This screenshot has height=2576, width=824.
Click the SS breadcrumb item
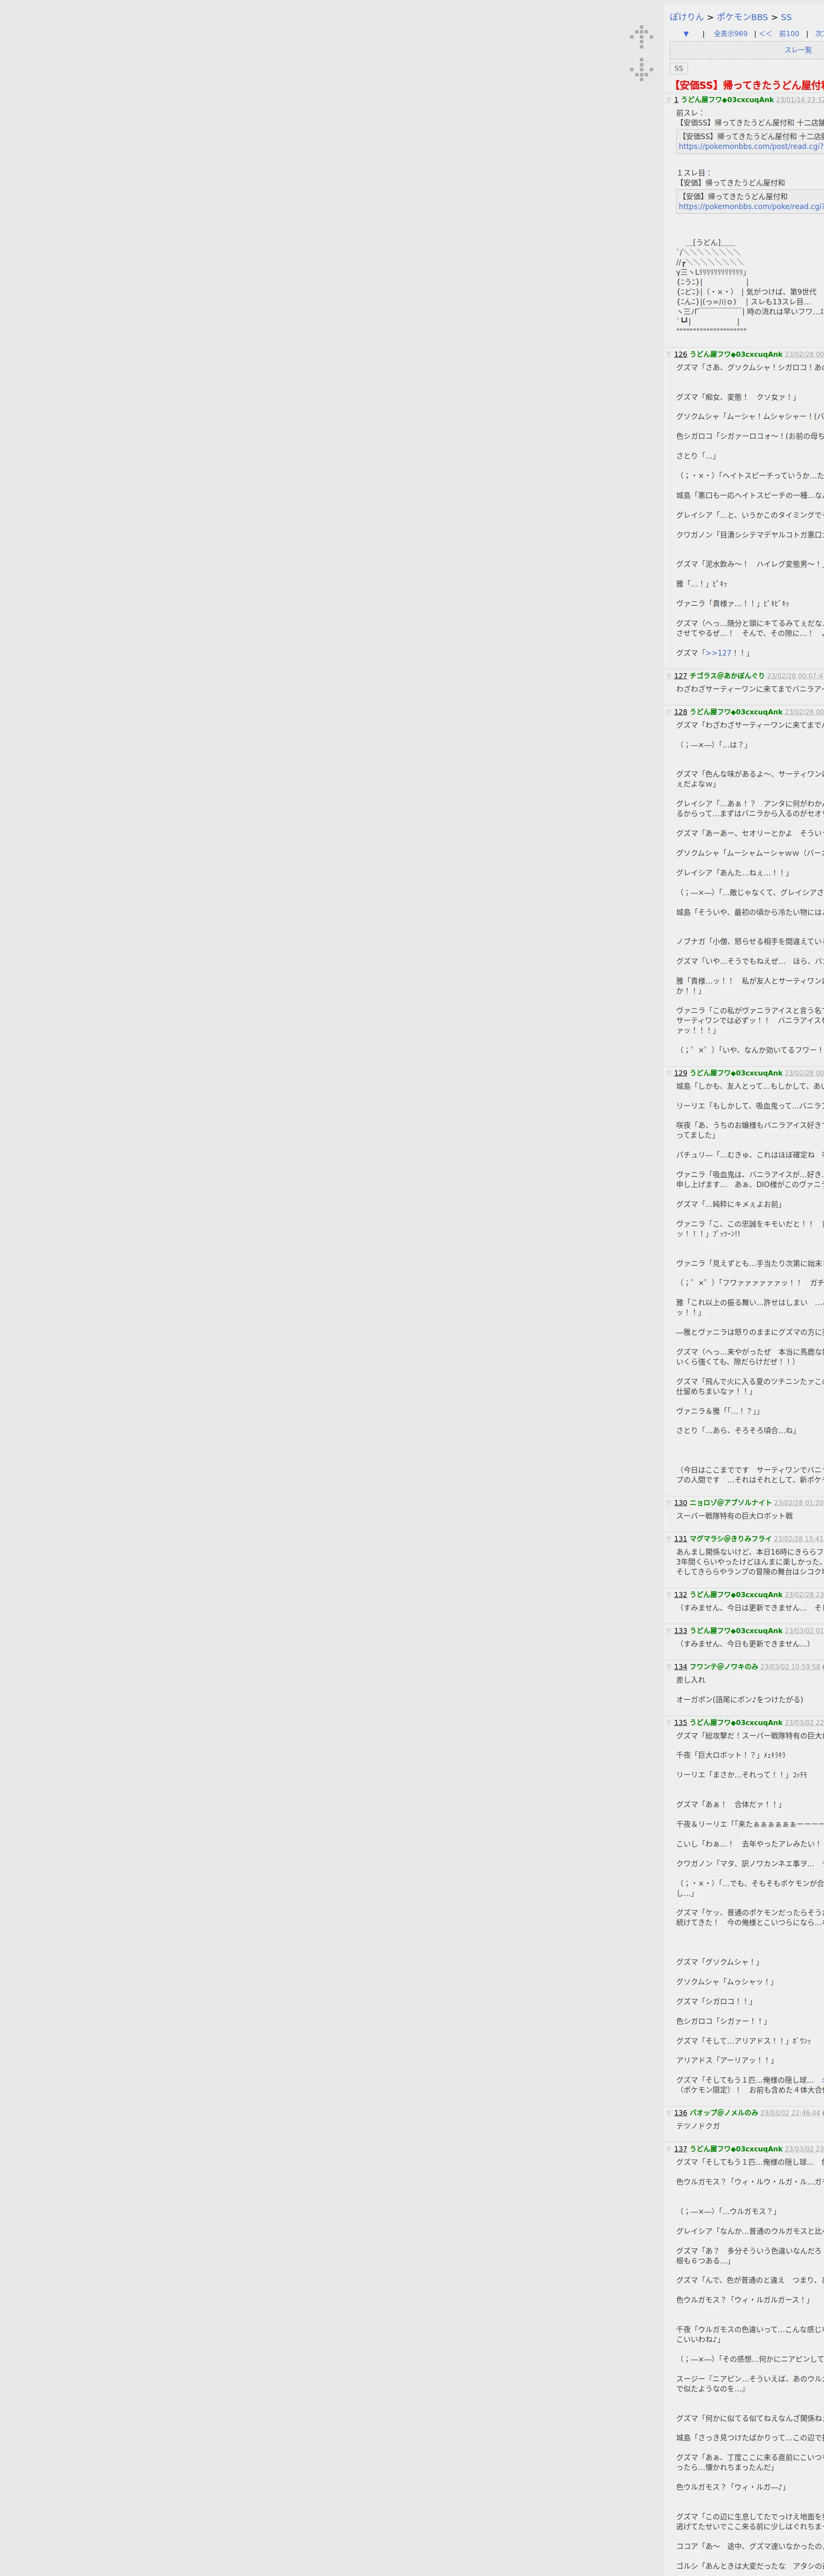point(786,17)
